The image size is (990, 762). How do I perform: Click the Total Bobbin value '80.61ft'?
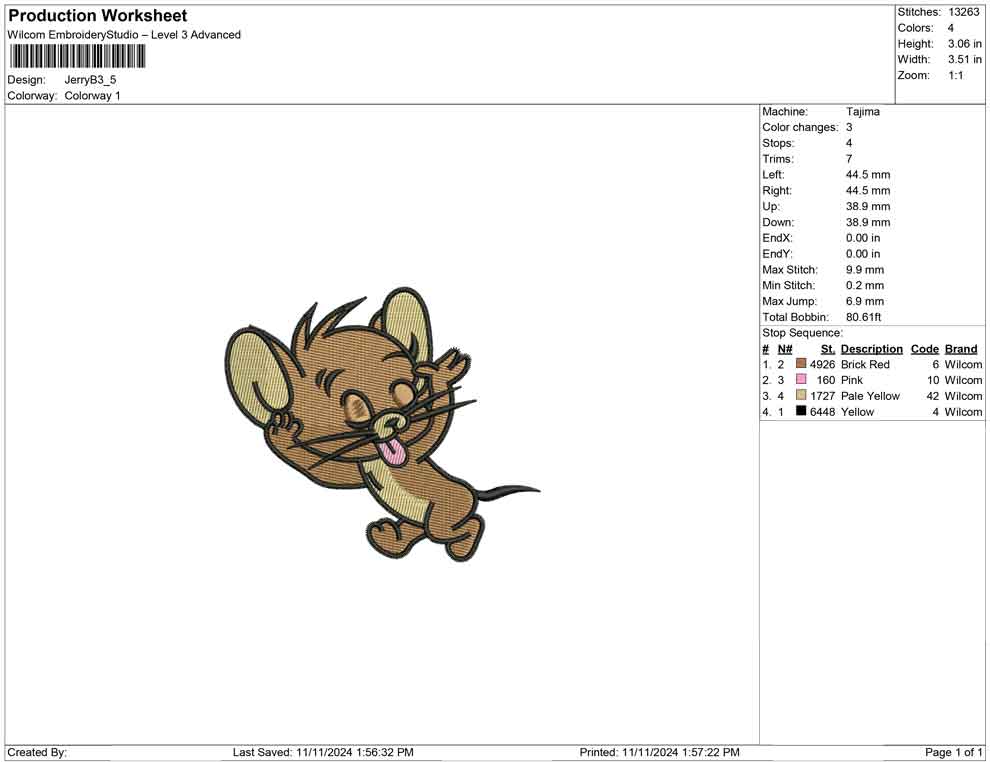point(864,317)
